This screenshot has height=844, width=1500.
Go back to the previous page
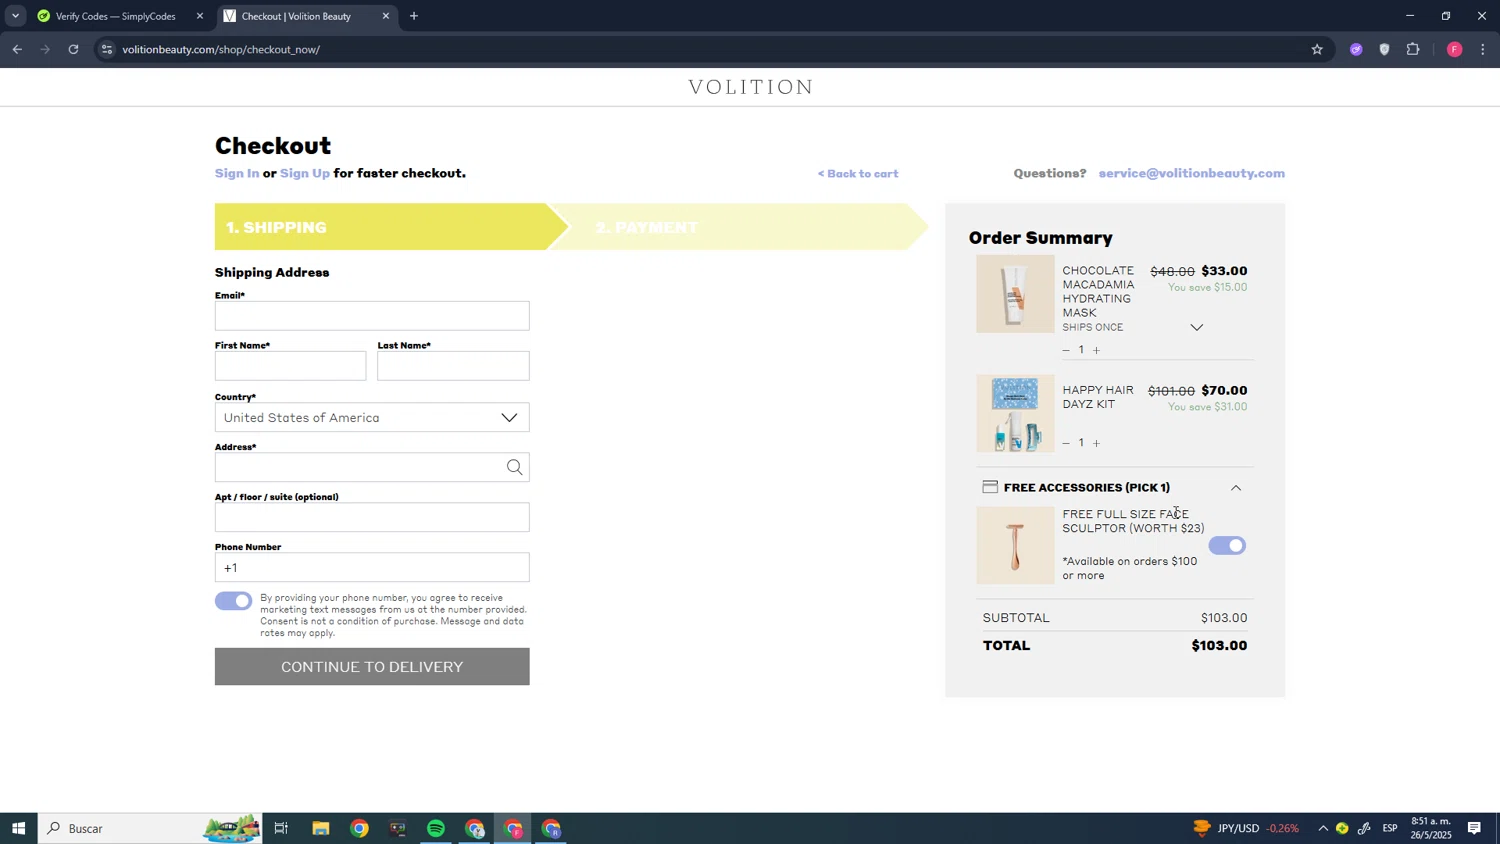(x=17, y=49)
